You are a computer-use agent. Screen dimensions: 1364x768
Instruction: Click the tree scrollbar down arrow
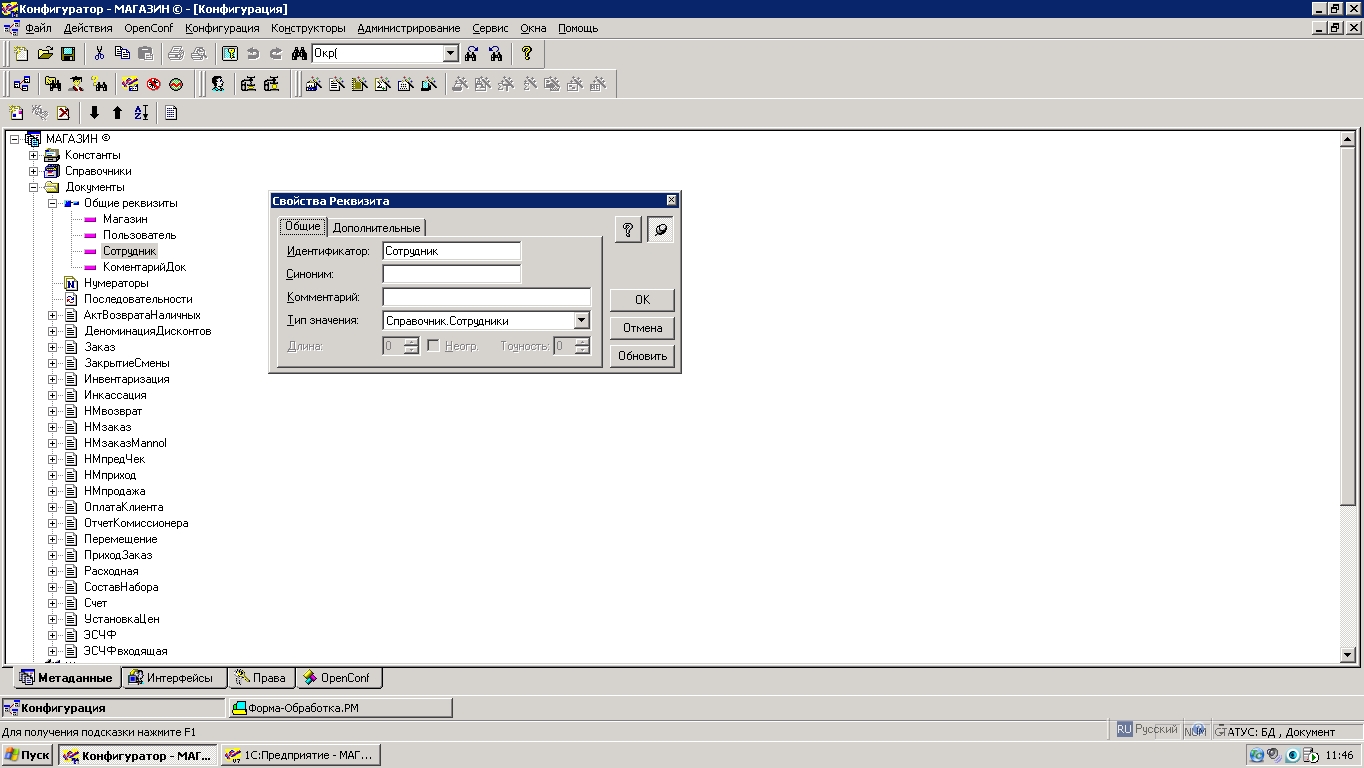1347,654
